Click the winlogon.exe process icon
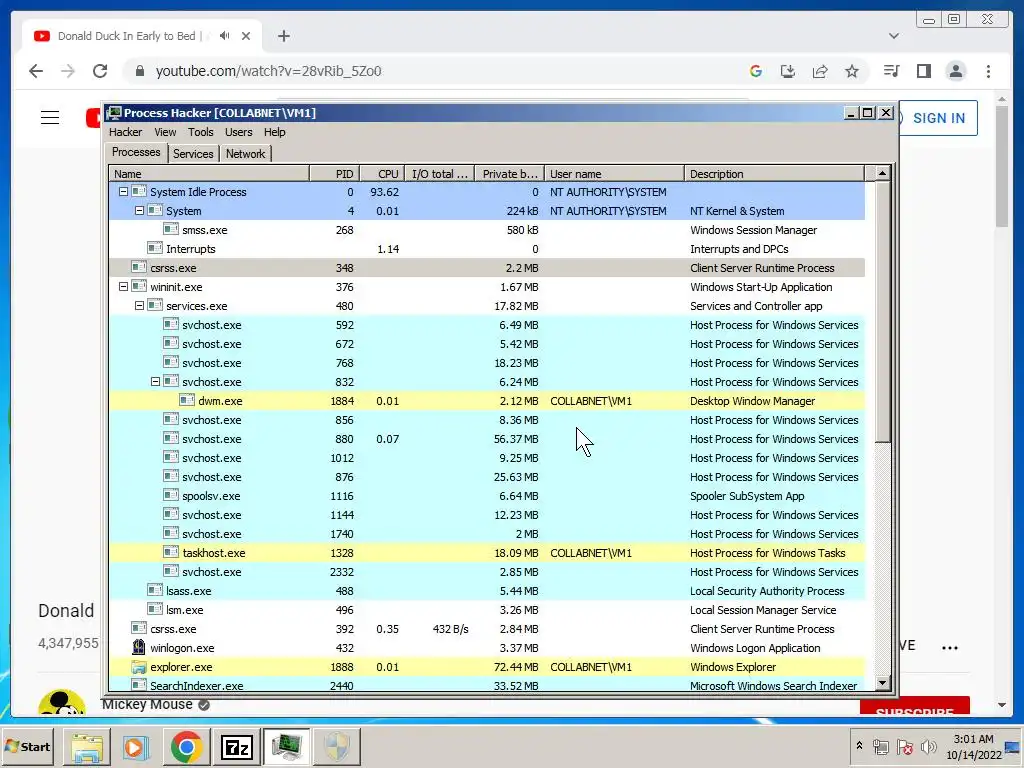This screenshot has width=1024, height=768. point(138,647)
